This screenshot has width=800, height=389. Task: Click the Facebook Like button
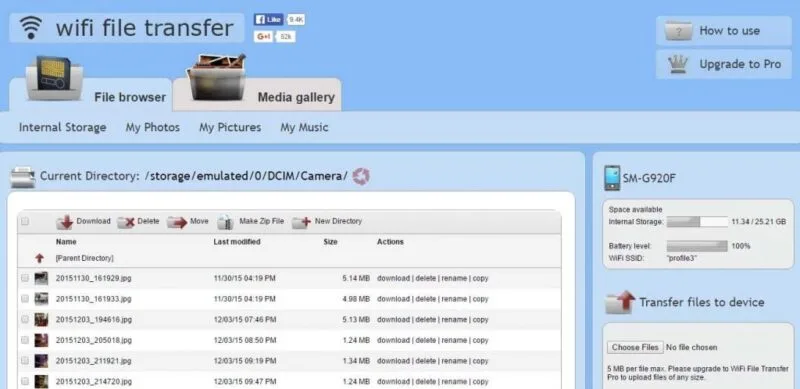(268, 19)
